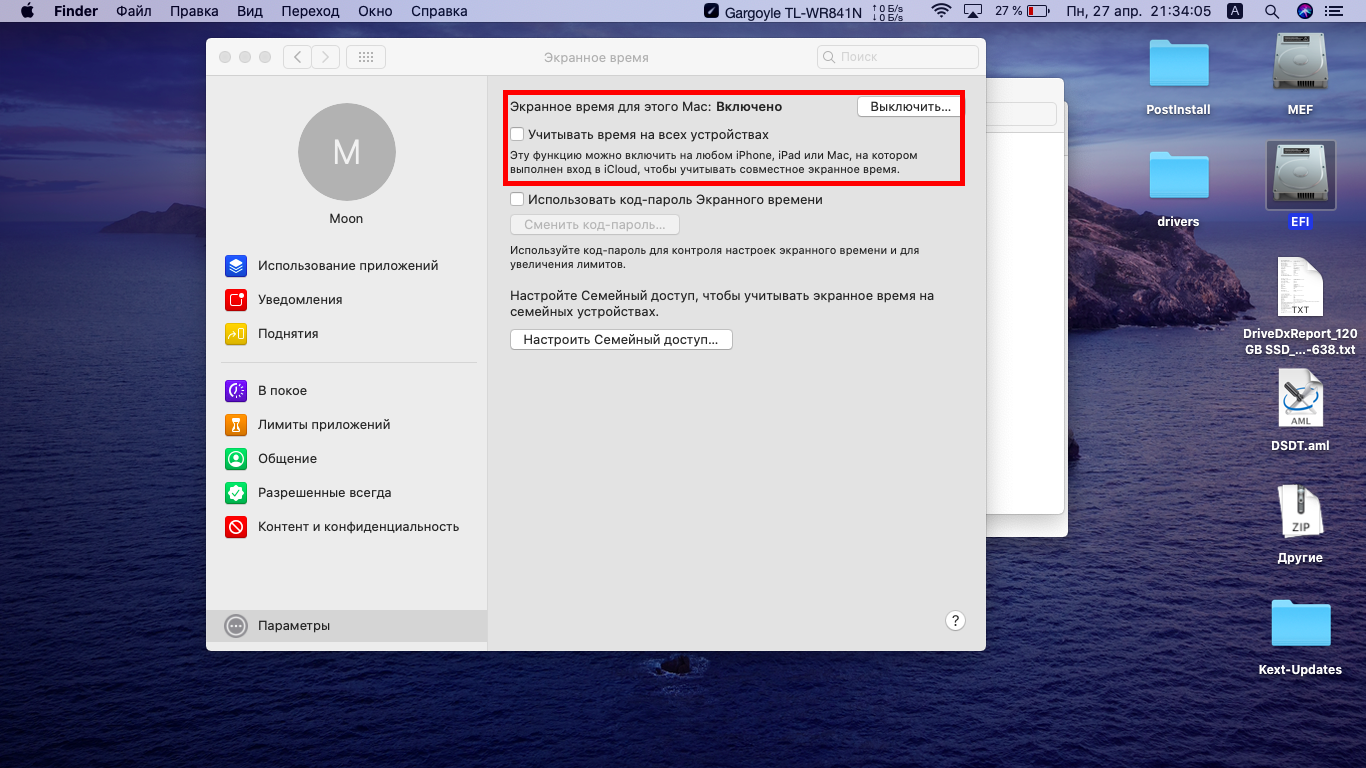Open the Справка menu
This screenshot has height=768, width=1366.
[439, 11]
